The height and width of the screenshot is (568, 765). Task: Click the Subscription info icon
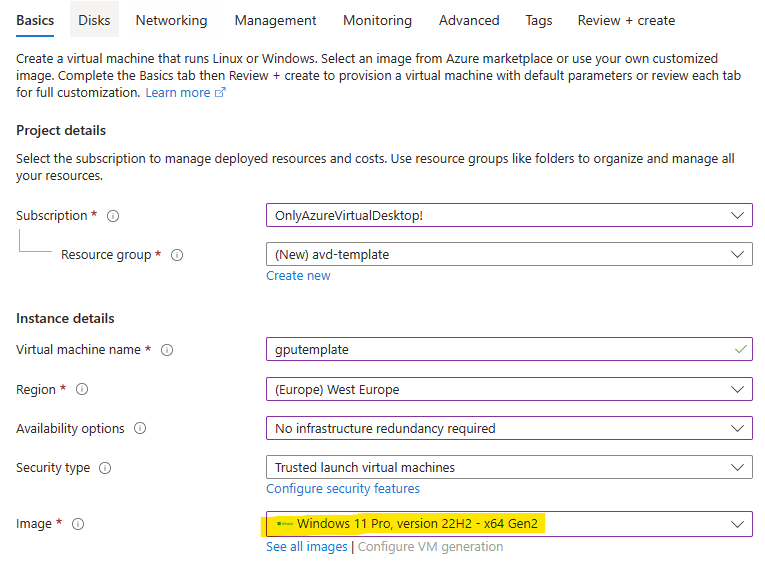pos(113,216)
